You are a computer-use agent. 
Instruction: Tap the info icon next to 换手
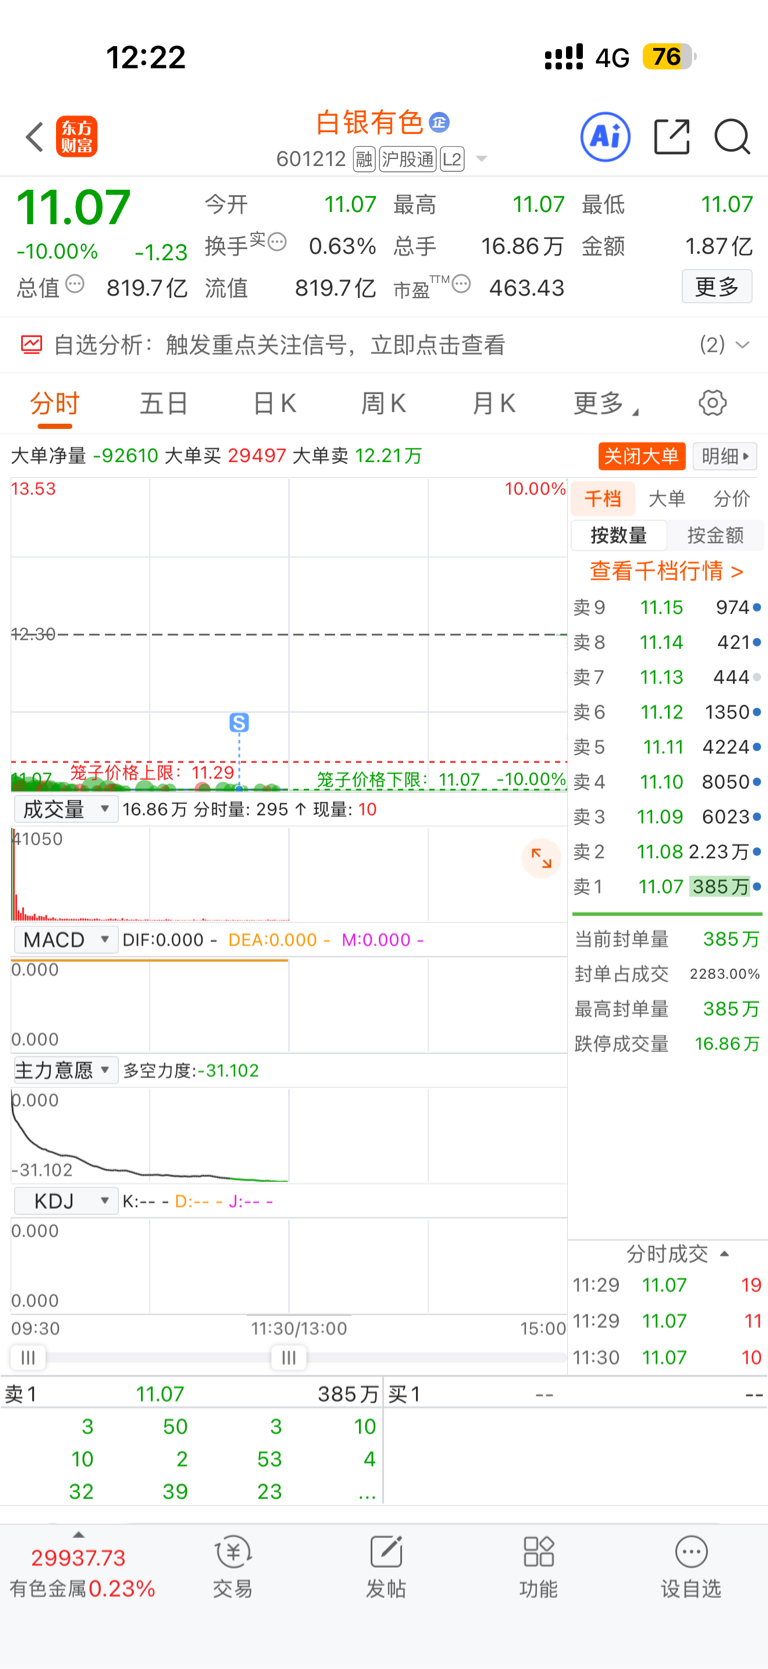pos(278,241)
